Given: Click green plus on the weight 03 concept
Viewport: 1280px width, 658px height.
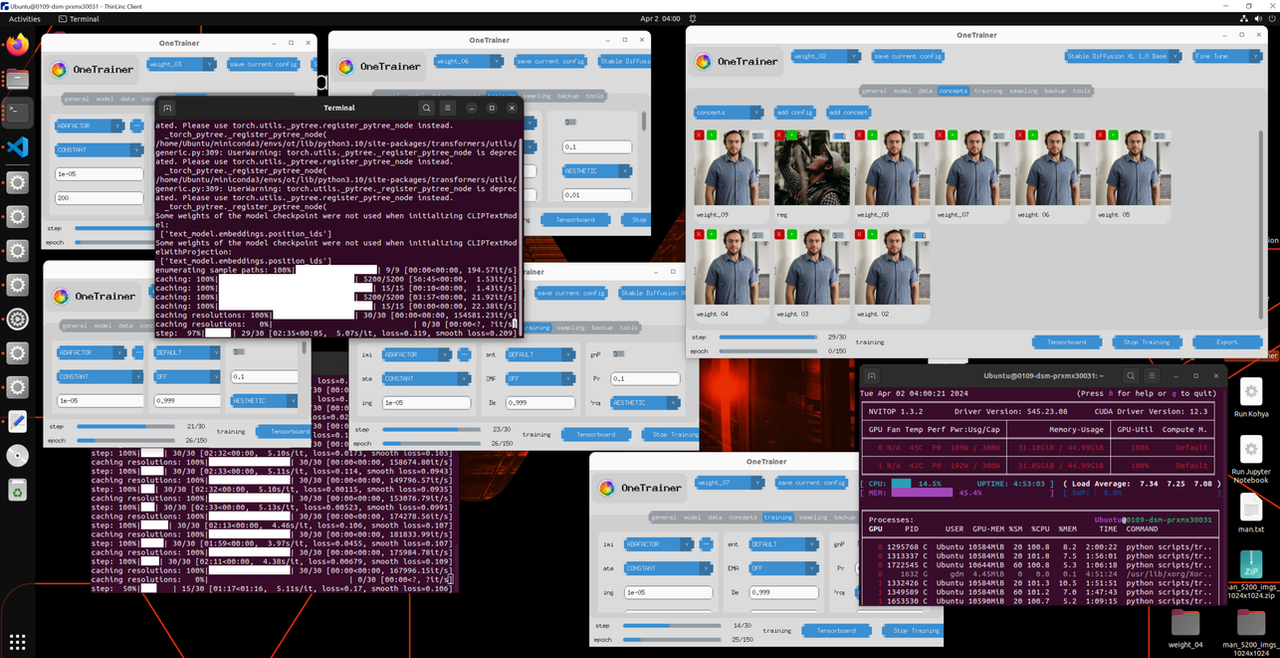Looking at the screenshot, I should pos(791,233).
